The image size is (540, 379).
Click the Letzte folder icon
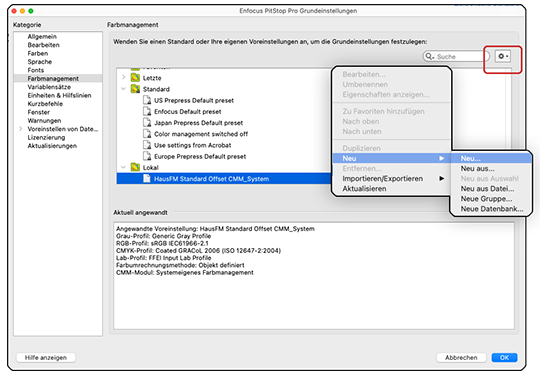[135, 78]
